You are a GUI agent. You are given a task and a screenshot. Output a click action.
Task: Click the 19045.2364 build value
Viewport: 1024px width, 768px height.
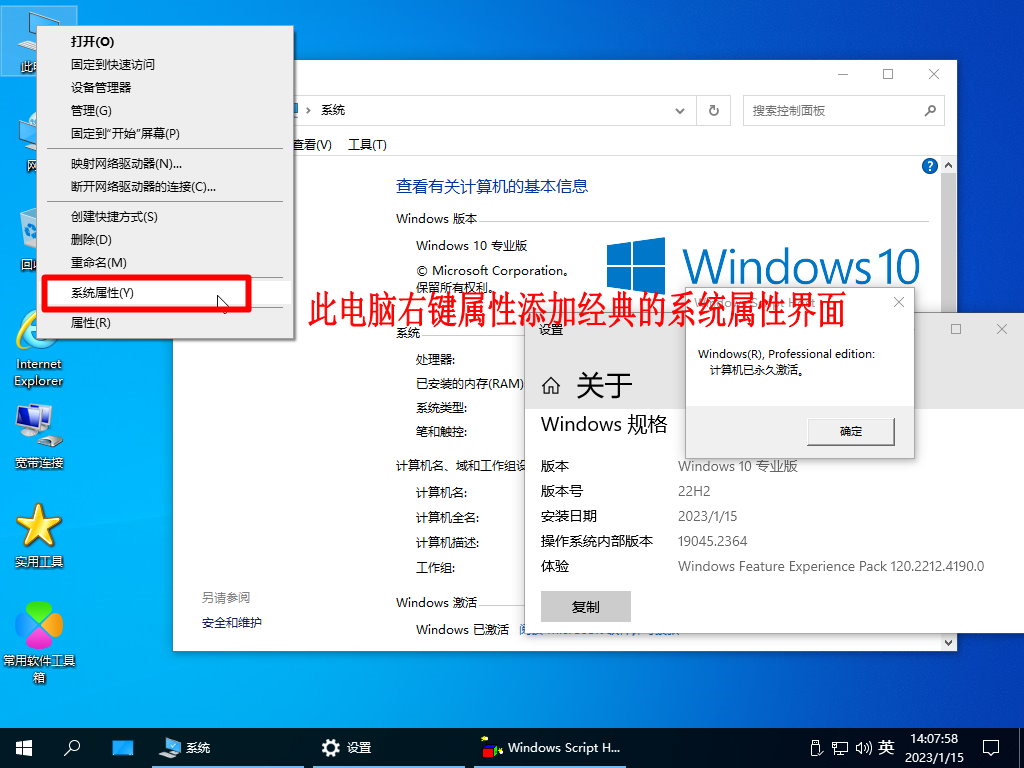point(712,541)
